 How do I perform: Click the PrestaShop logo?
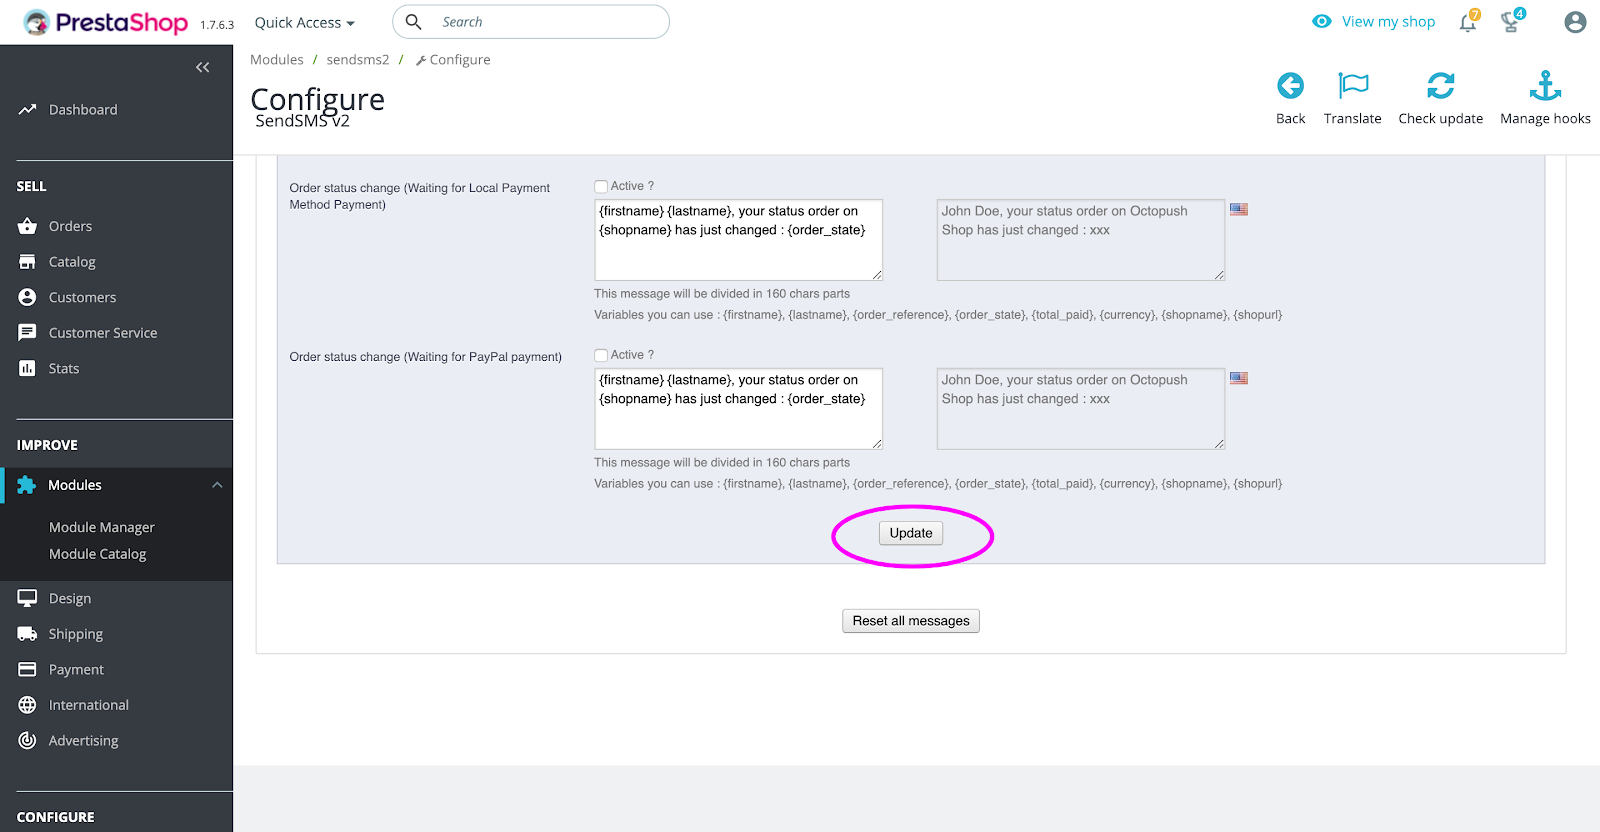105,22
